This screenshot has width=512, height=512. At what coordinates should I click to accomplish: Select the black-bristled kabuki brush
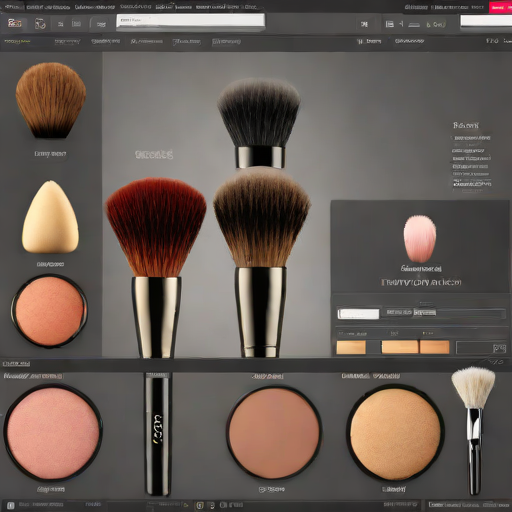(x=259, y=123)
